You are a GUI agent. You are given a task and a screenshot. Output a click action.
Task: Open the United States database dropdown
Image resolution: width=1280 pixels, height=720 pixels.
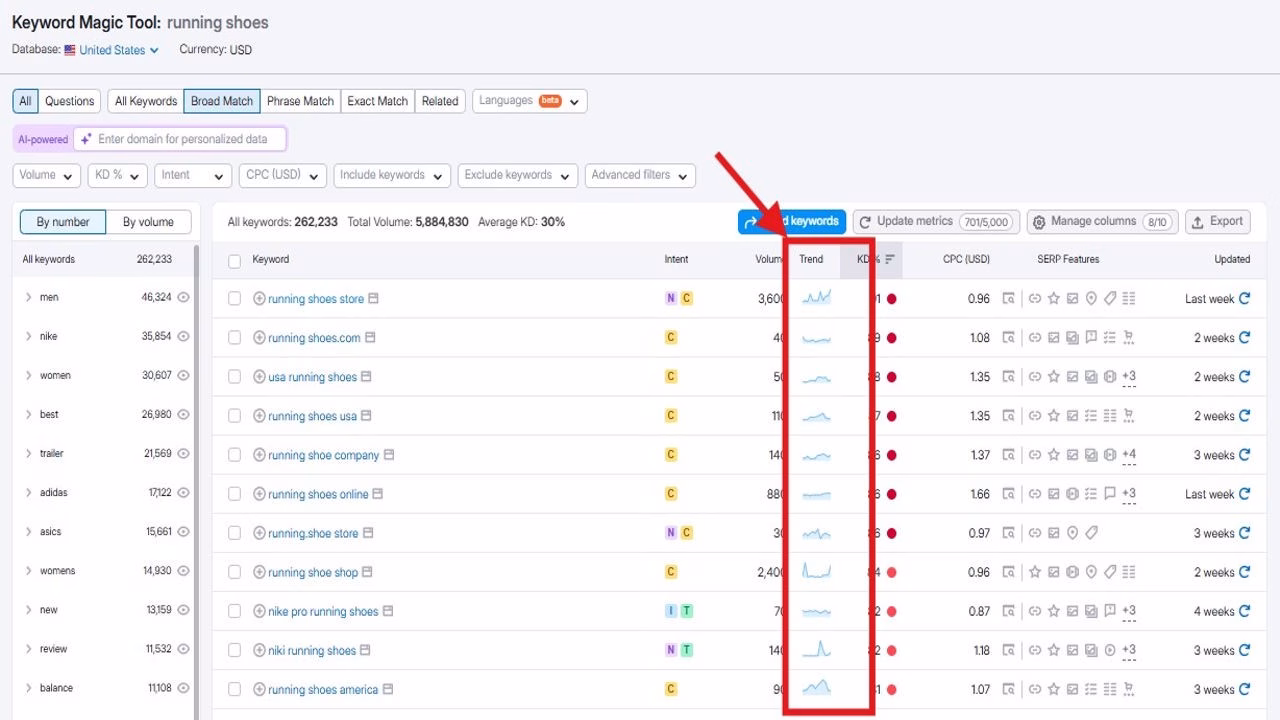click(x=119, y=50)
